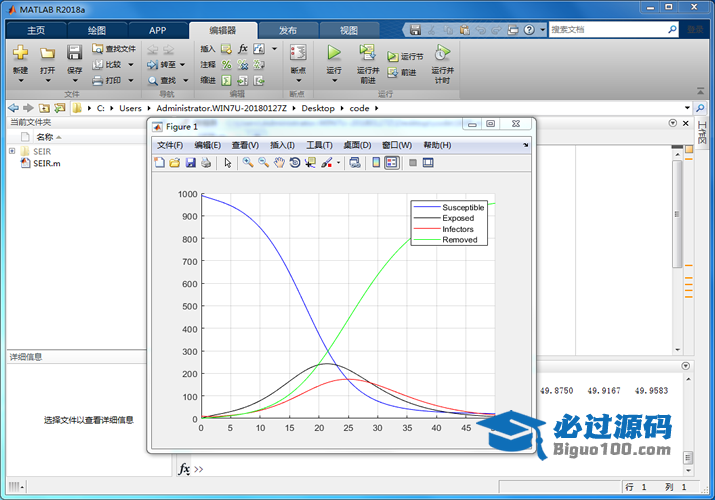
Task: Toggle Zoom In tool in Figure 1
Action: (x=248, y=163)
